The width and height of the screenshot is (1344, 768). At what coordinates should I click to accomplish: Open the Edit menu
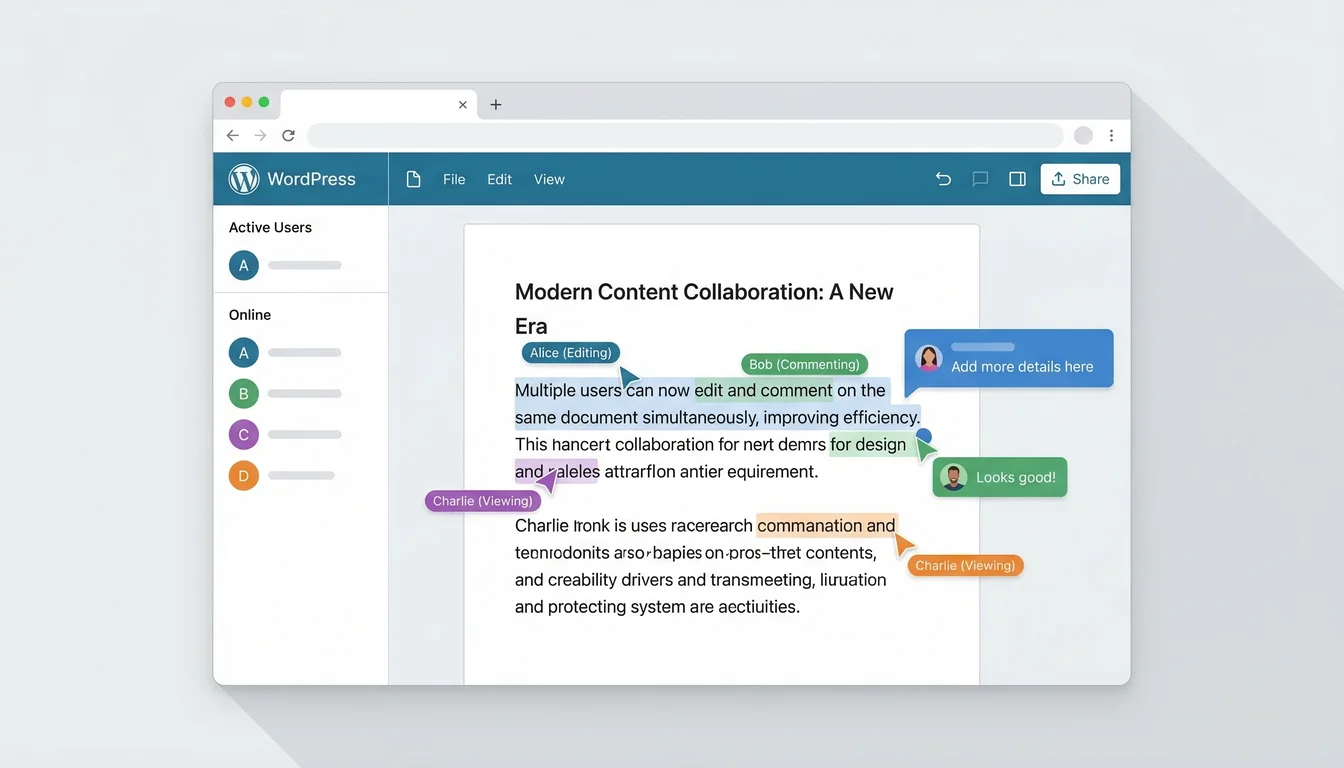[x=499, y=179]
